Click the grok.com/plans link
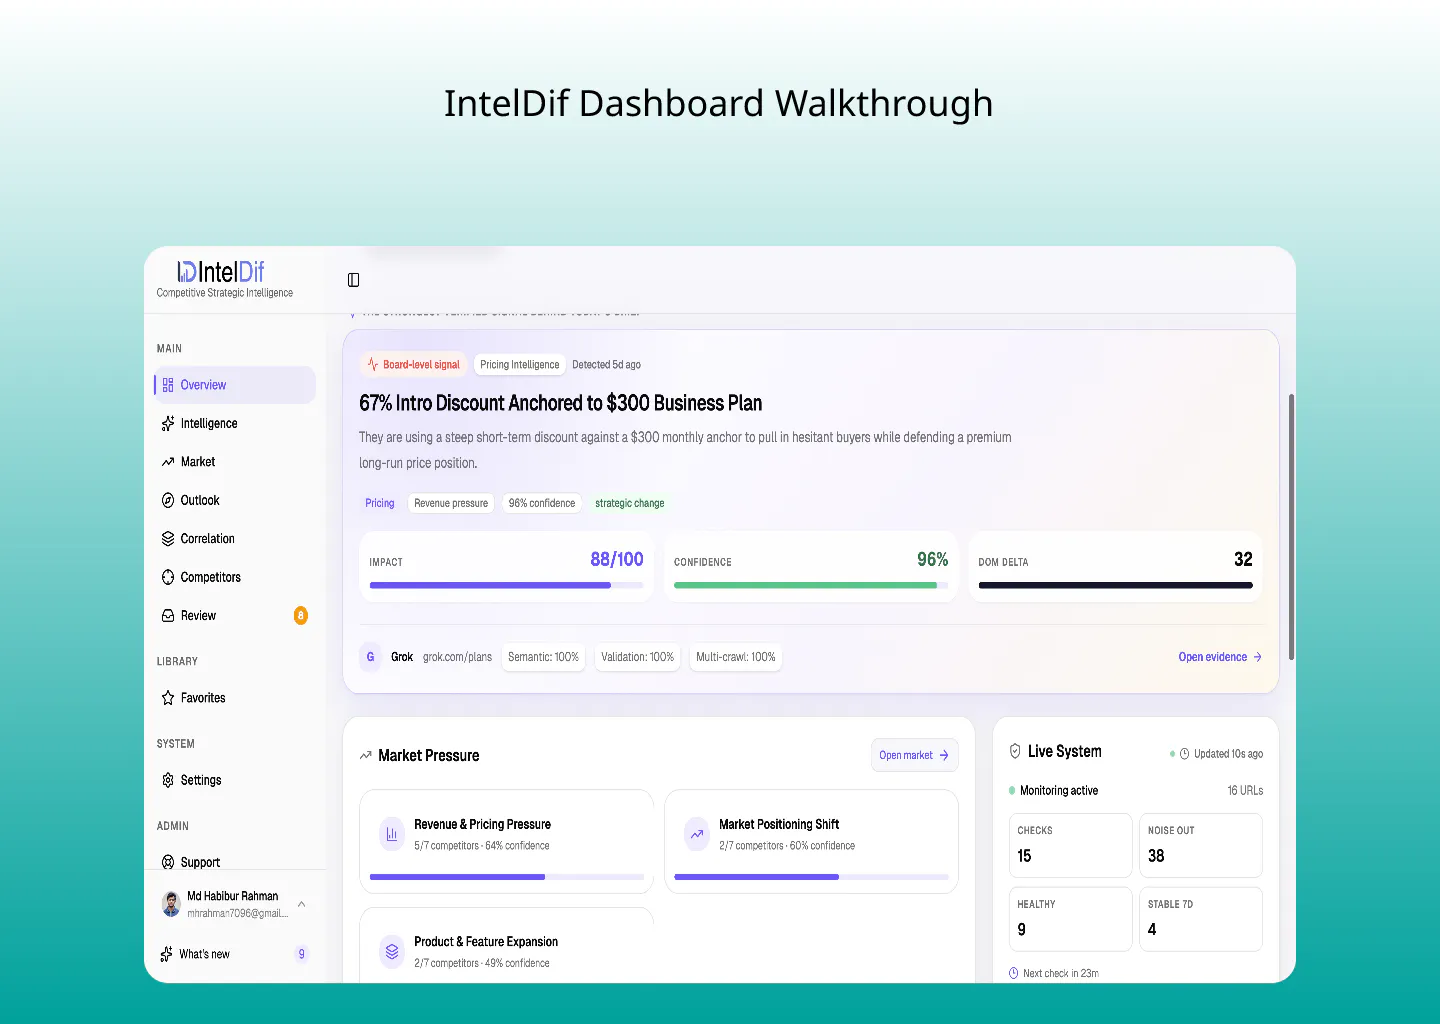 (x=457, y=657)
